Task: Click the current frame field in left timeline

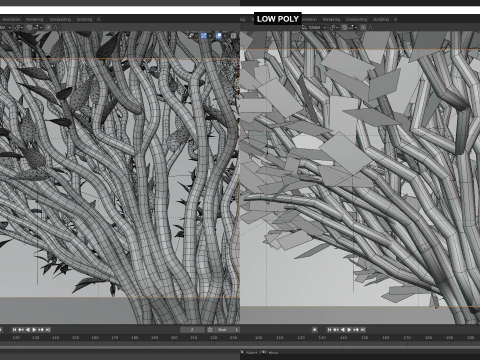Action: point(192,330)
